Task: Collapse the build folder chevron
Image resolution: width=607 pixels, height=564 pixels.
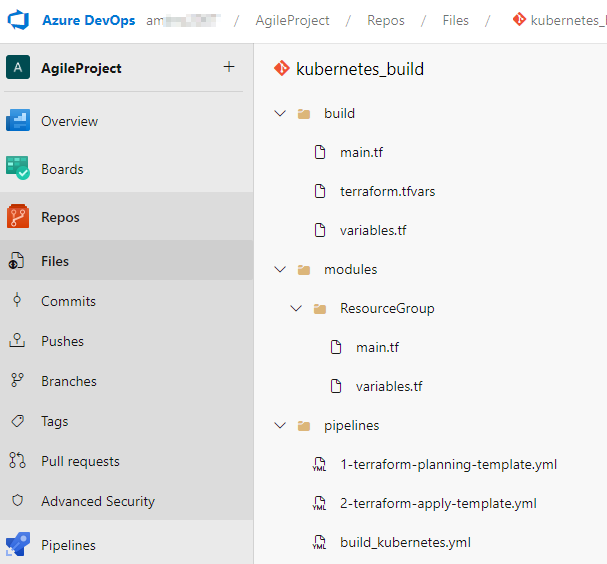Action: [280, 113]
